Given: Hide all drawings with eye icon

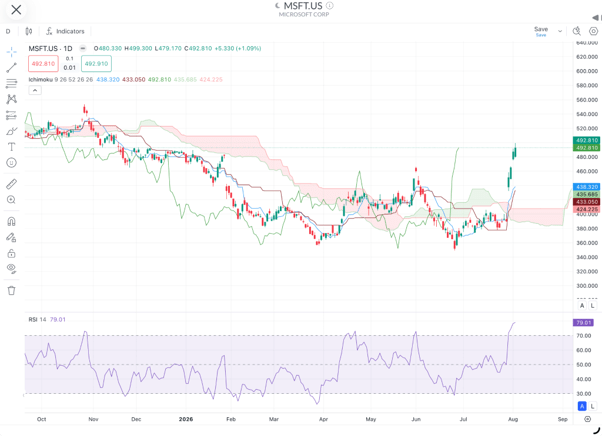Looking at the screenshot, I should (x=12, y=269).
